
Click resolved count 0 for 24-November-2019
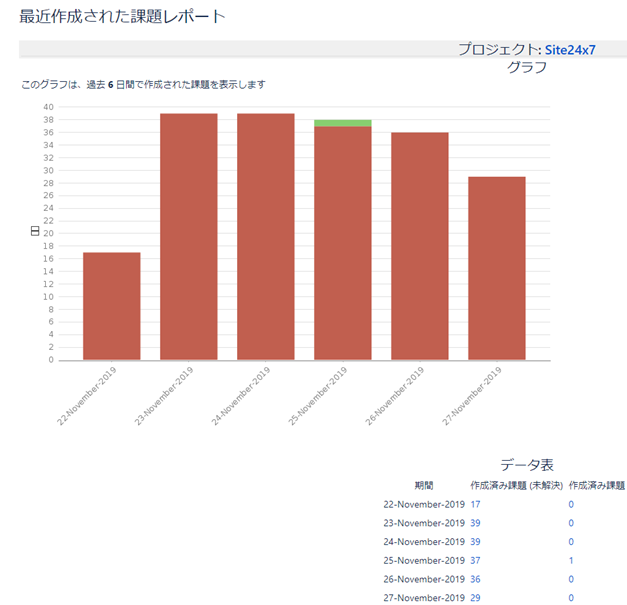click(x=571, y=542)
